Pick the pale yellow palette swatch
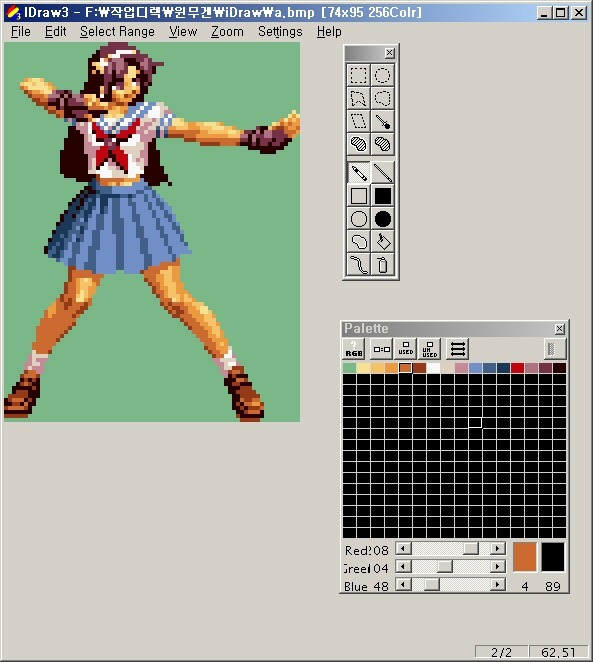Viewport: 593px width, 662px height. (363, 368)
